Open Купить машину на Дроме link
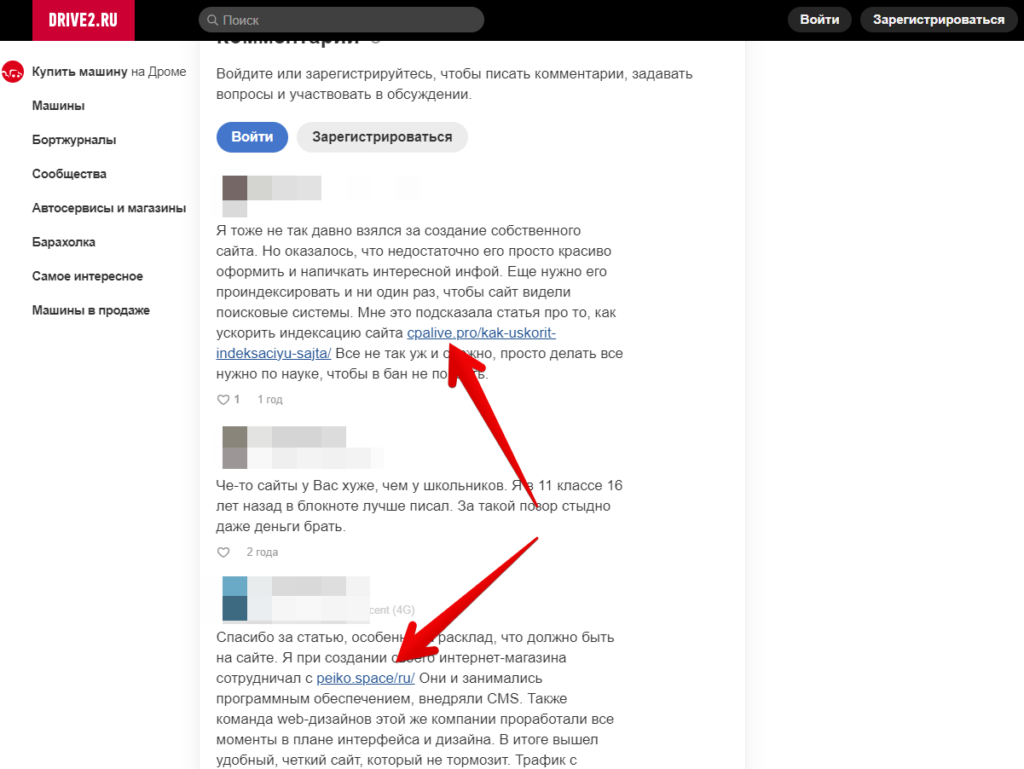 click(109, 72)
